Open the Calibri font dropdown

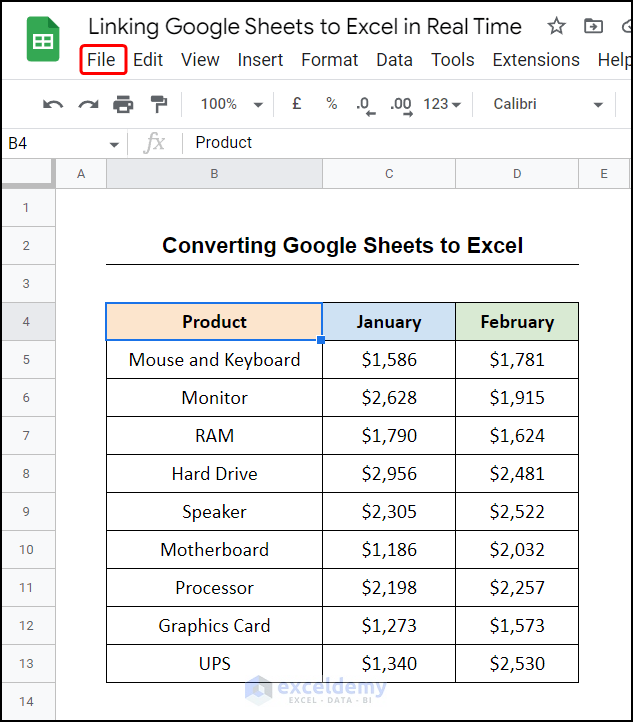tap(550, 104)
